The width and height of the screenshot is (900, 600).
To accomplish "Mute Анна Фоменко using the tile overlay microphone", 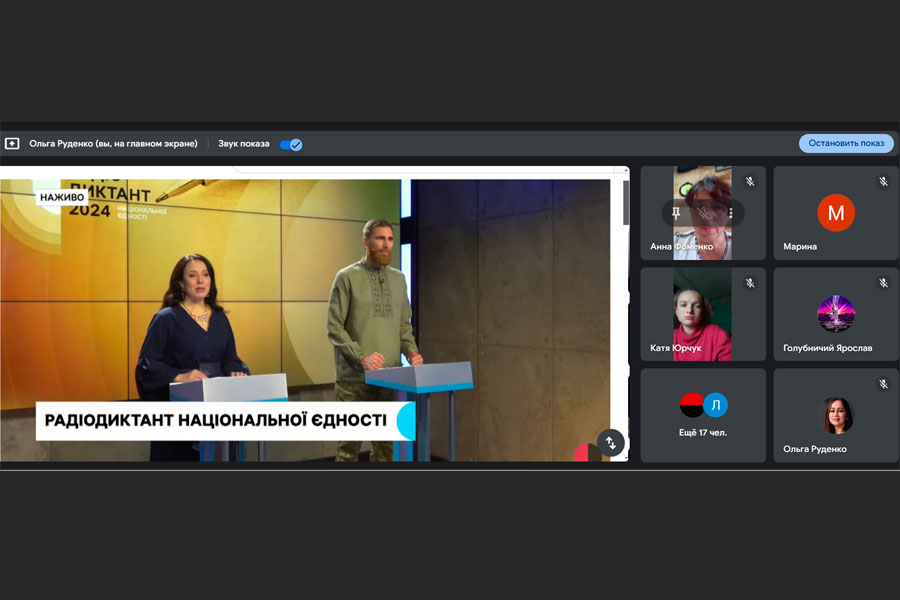I will point(703,212).
